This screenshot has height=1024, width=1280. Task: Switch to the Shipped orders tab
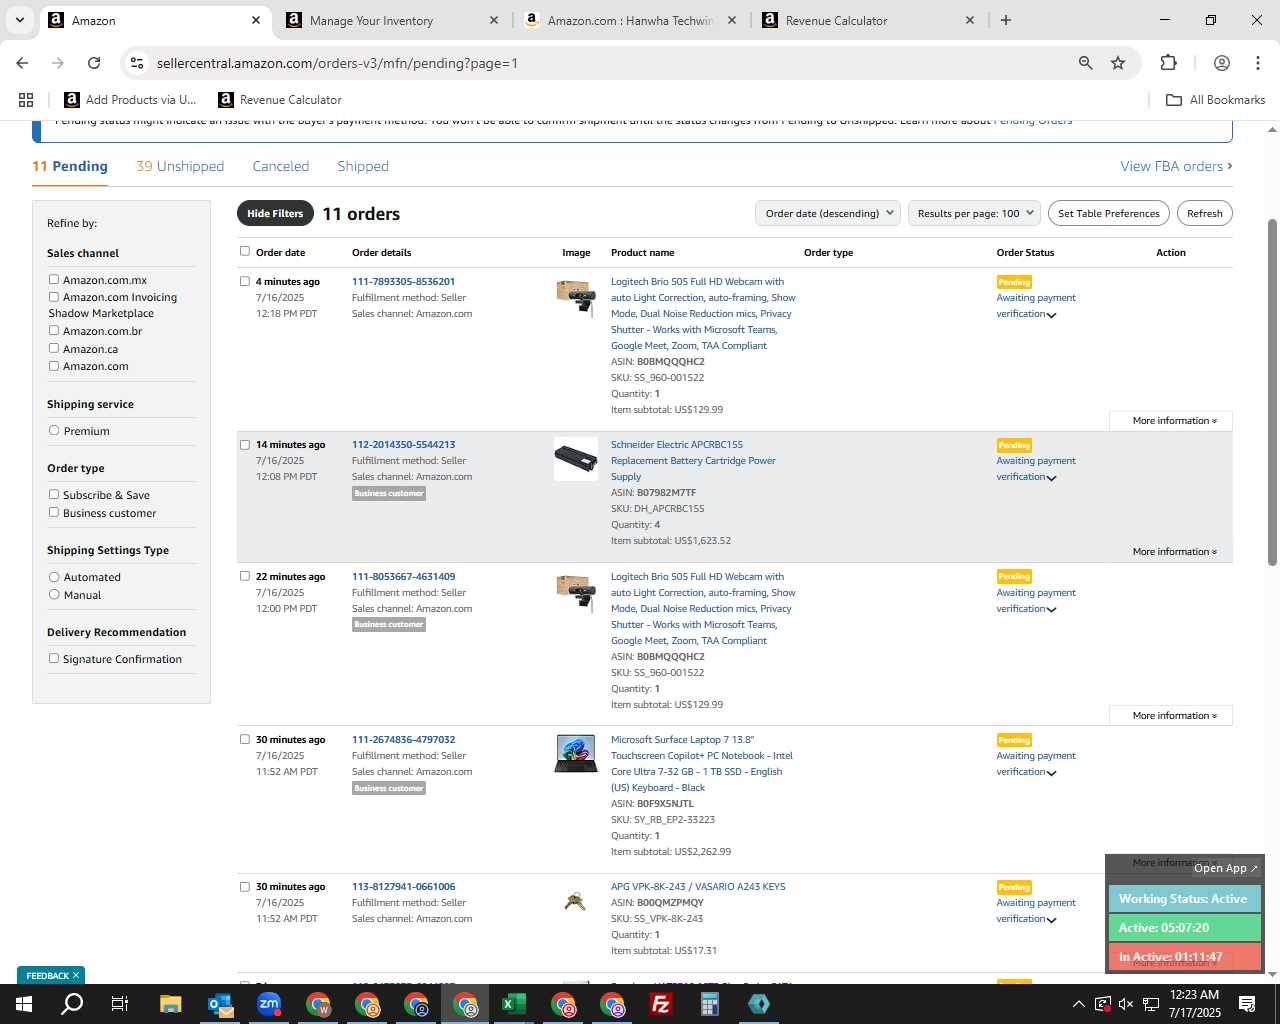(x=363, y=166)
